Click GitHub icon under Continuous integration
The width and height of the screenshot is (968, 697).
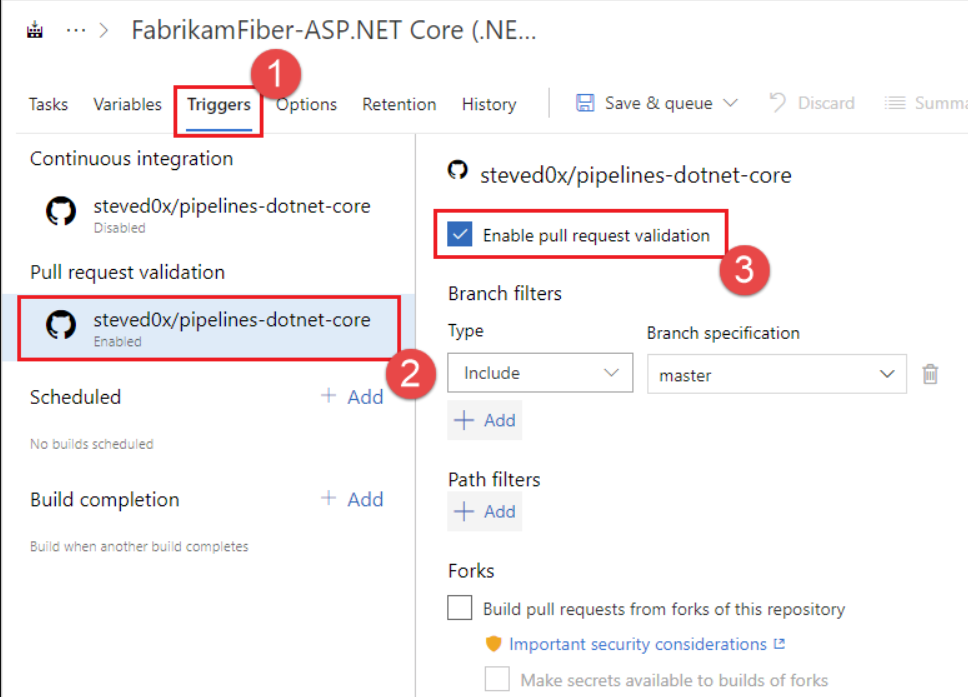coord(61,211)
